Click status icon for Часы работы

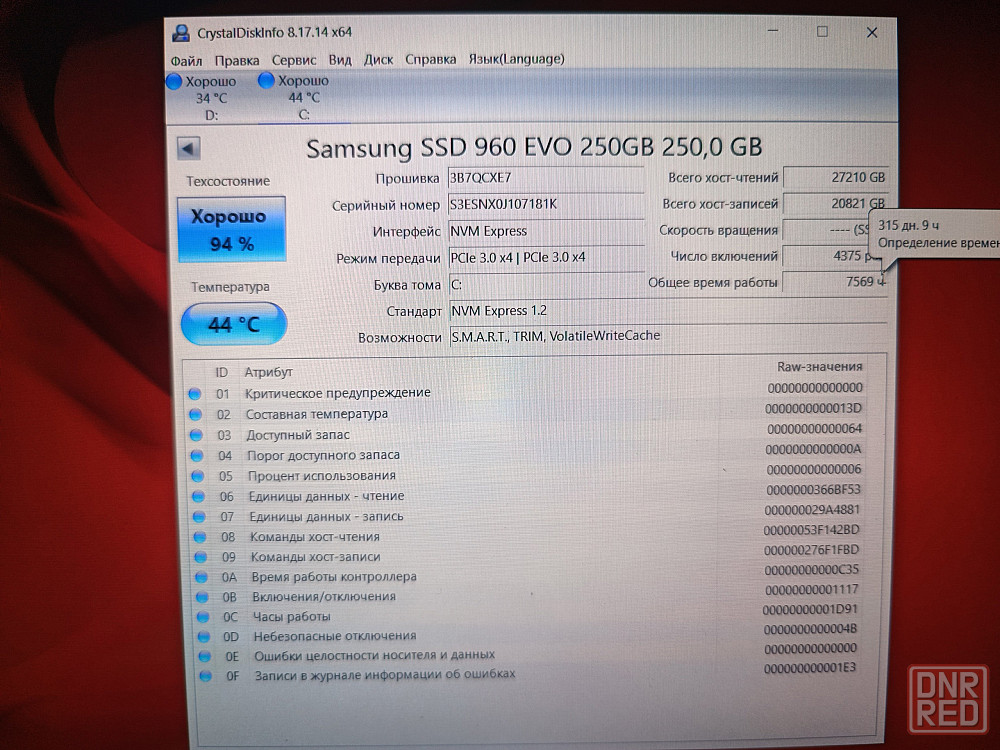(203, 617)
